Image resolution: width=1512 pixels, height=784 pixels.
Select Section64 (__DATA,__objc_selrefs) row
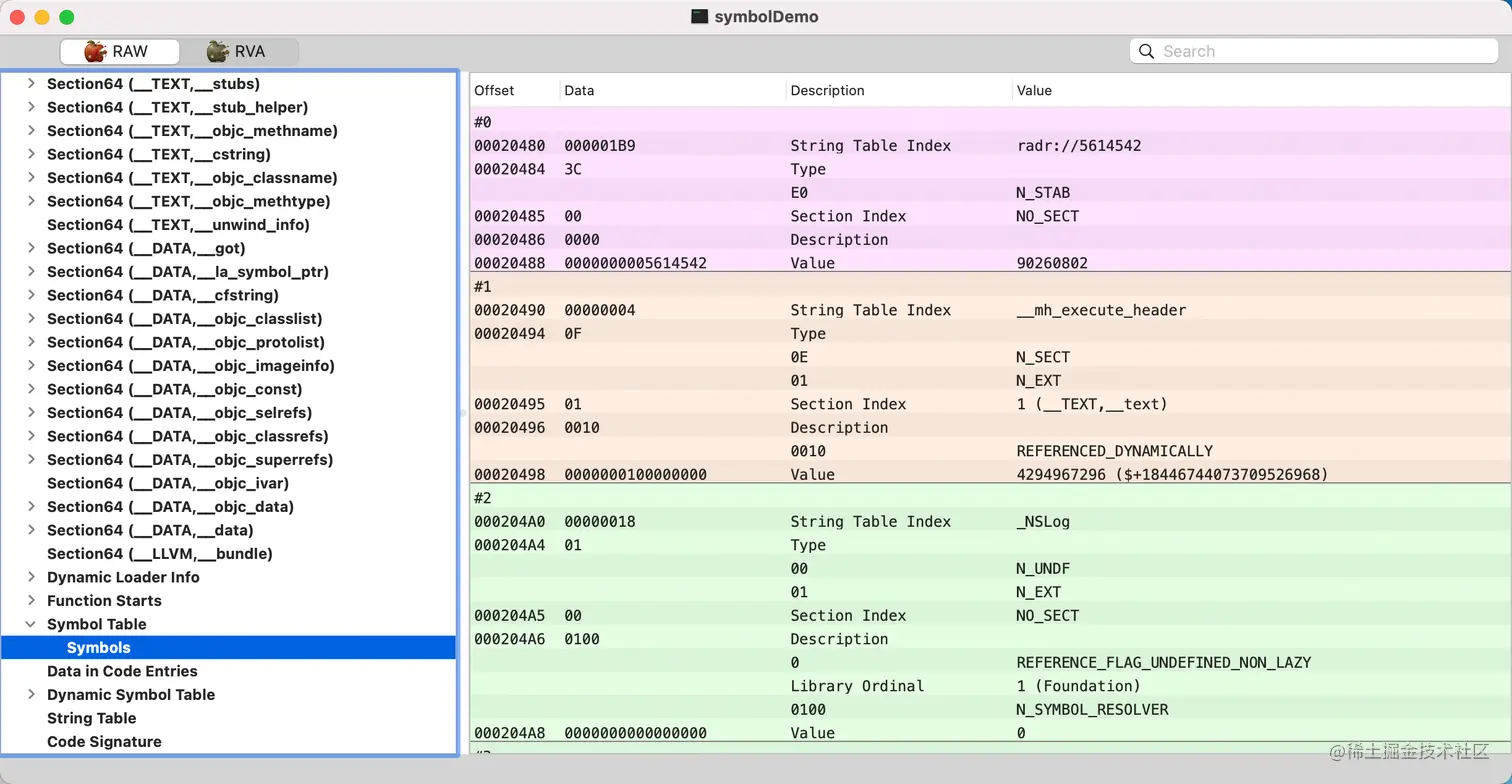228,413
